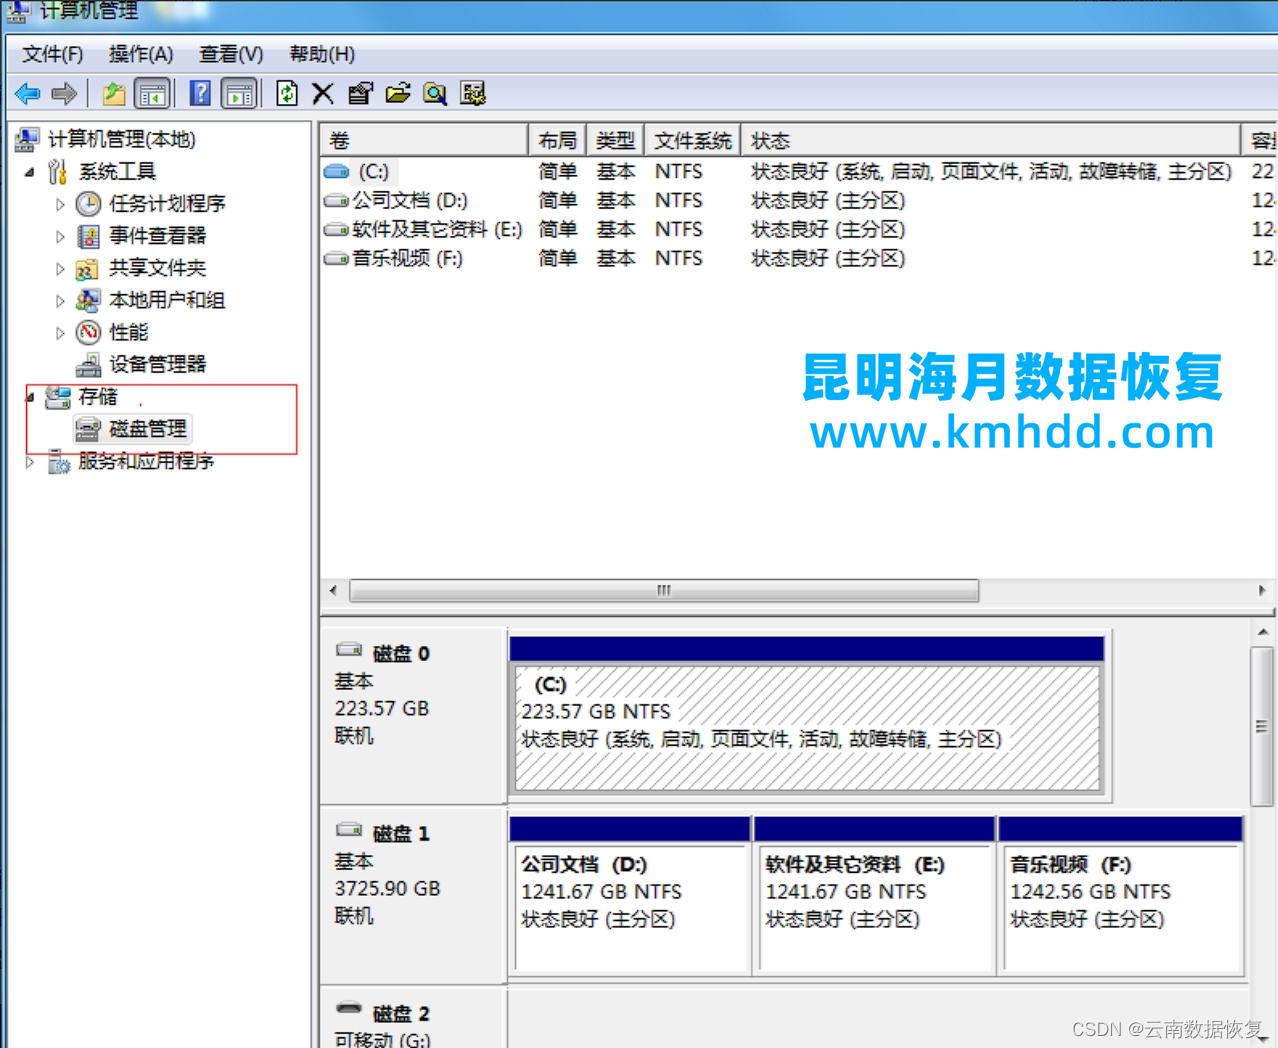
Task: Select the 公司文档 (D:) partition block
Action: click(x=630, y=896)
